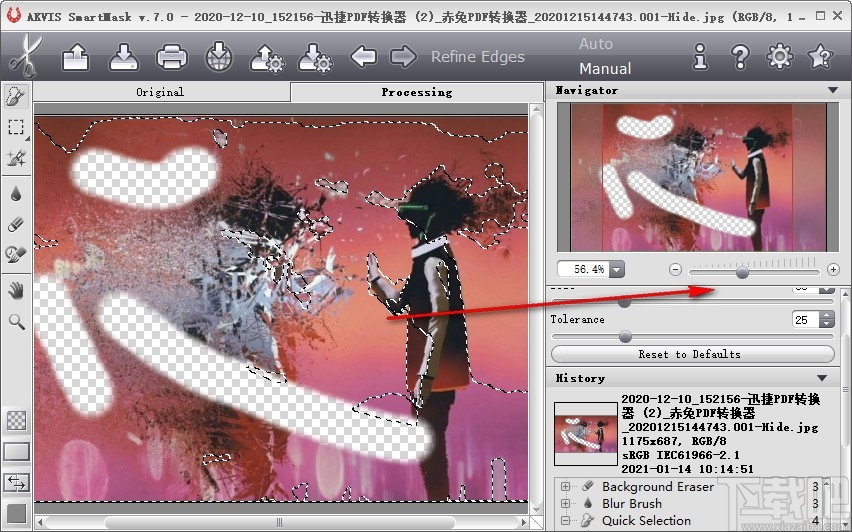The width and height of the screenshot is (852, 532).
Task: Click the AKVIS scissors logo icon
Action: coord(26,56)
